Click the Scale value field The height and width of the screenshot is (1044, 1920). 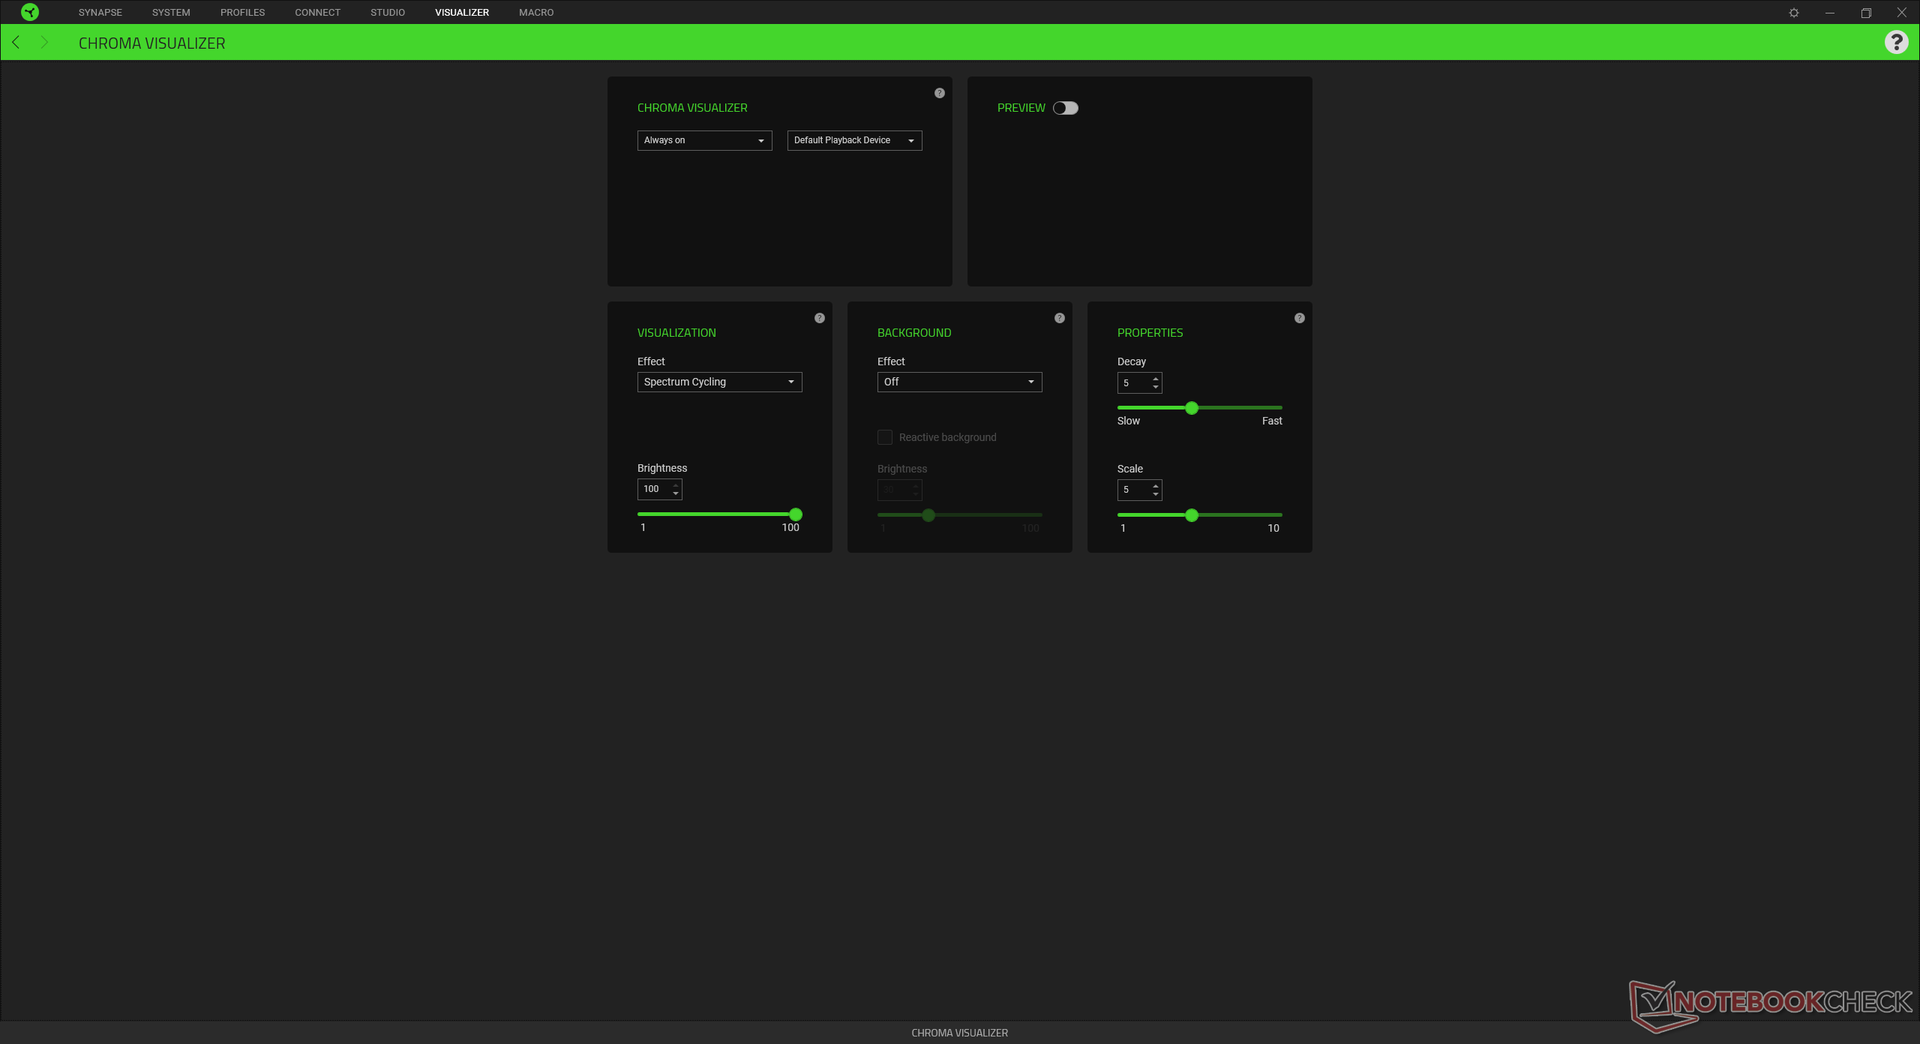click(1134, 490)
